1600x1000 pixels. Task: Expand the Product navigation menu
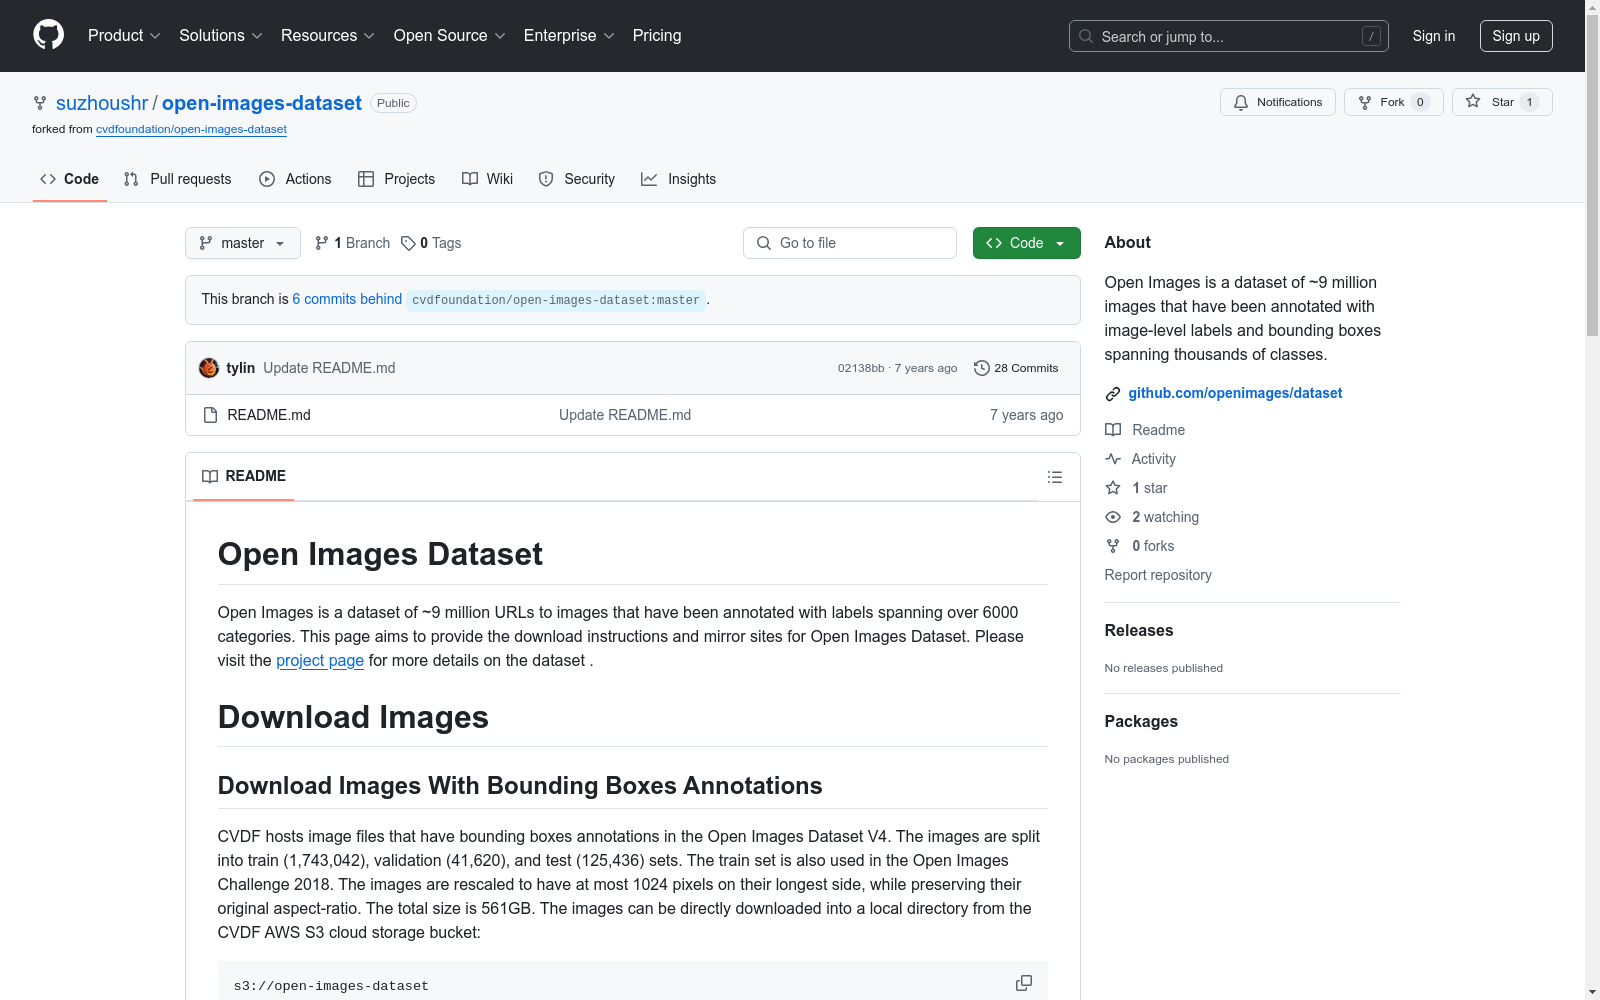point(123,36)
